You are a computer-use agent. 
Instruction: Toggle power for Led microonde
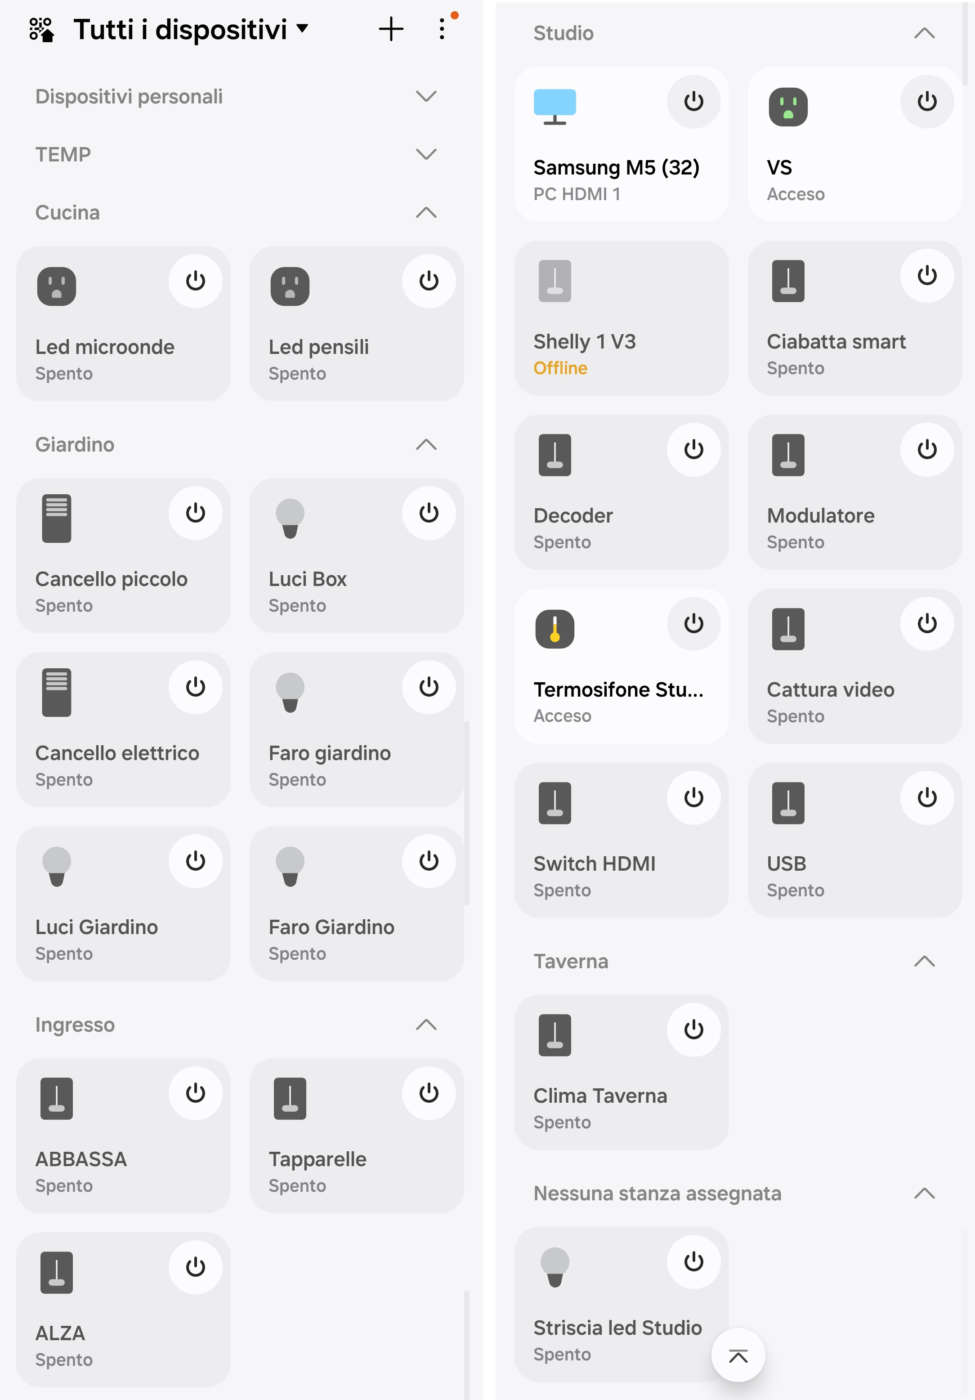point(195,281)
